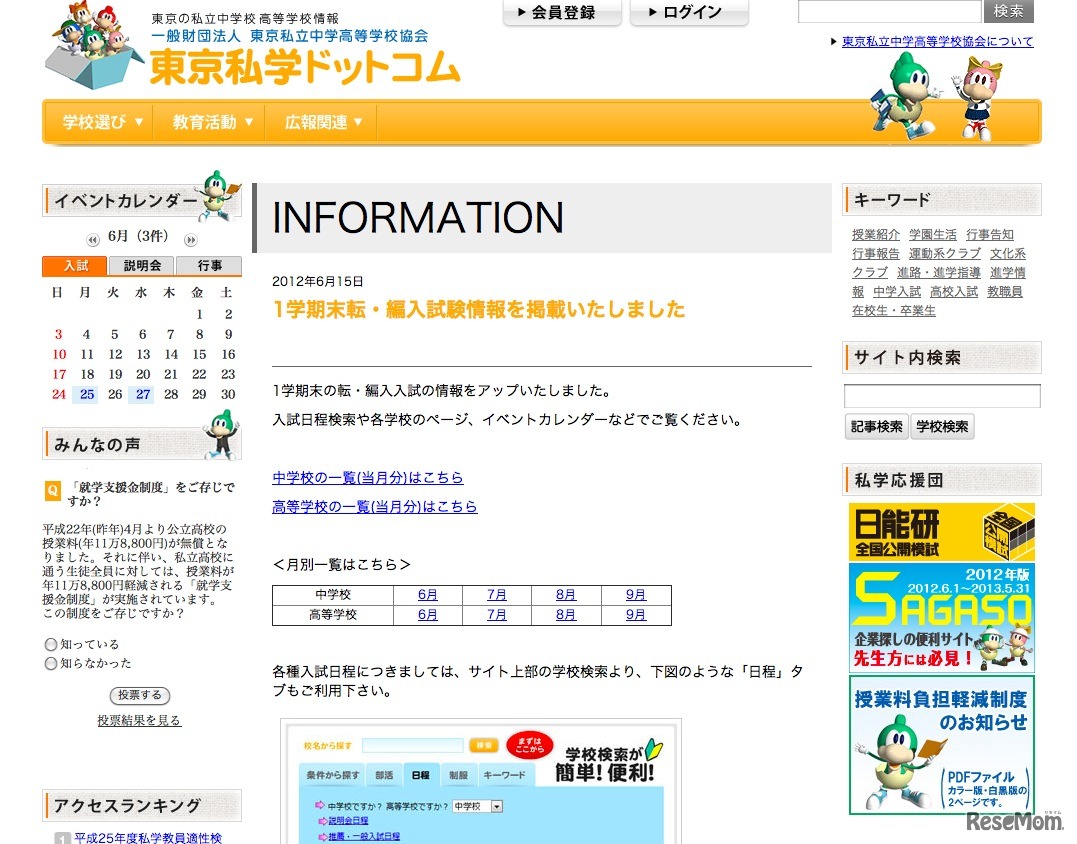Open 高等学校 8月 monthly list link
The height and width of the screenshot is (844, 1077).
tap(566, 615)
